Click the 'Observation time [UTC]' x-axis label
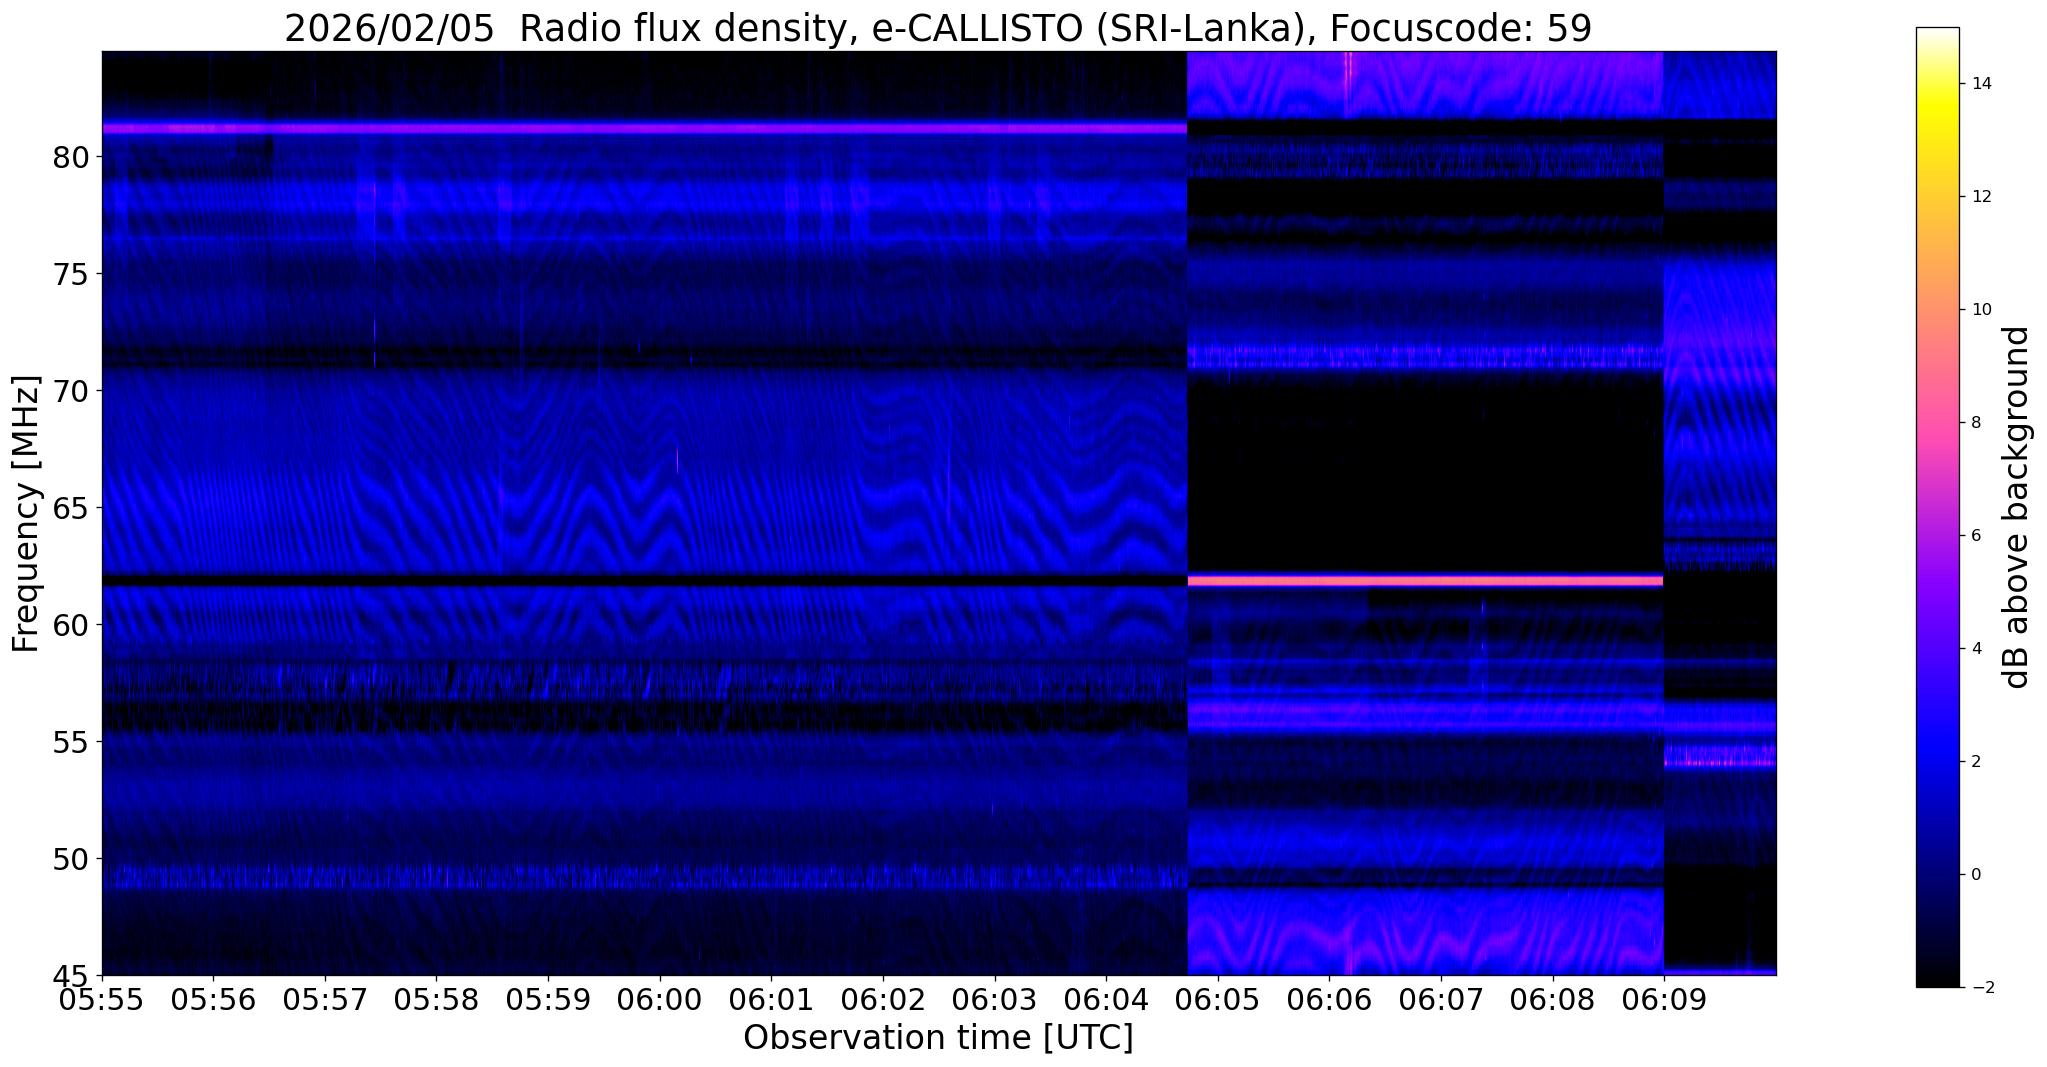 (x=938, y=1037)
